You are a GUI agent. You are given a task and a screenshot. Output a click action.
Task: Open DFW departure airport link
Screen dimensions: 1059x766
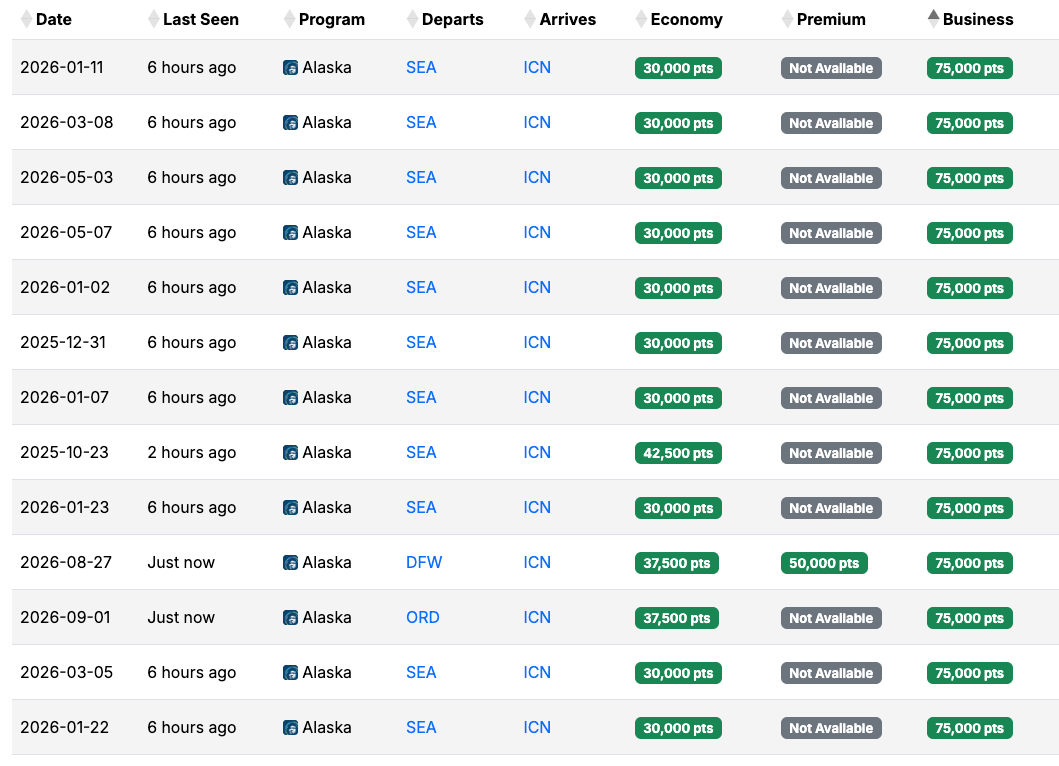(x=424, y=563)
